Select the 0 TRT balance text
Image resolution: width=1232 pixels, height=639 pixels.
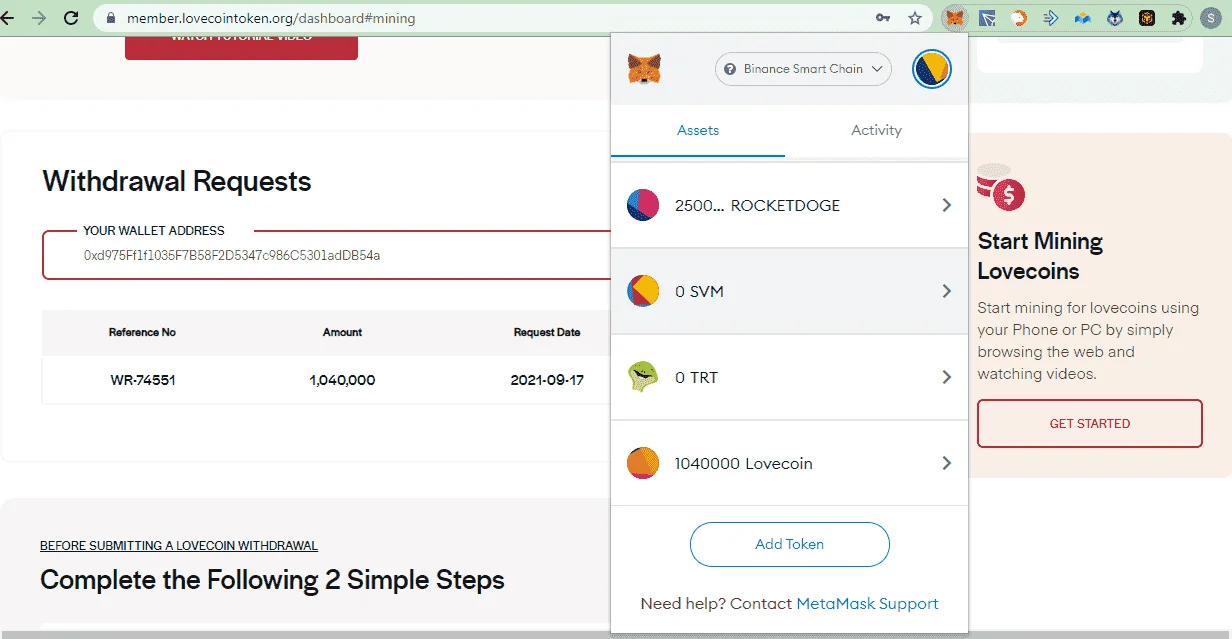coord(696,377)
